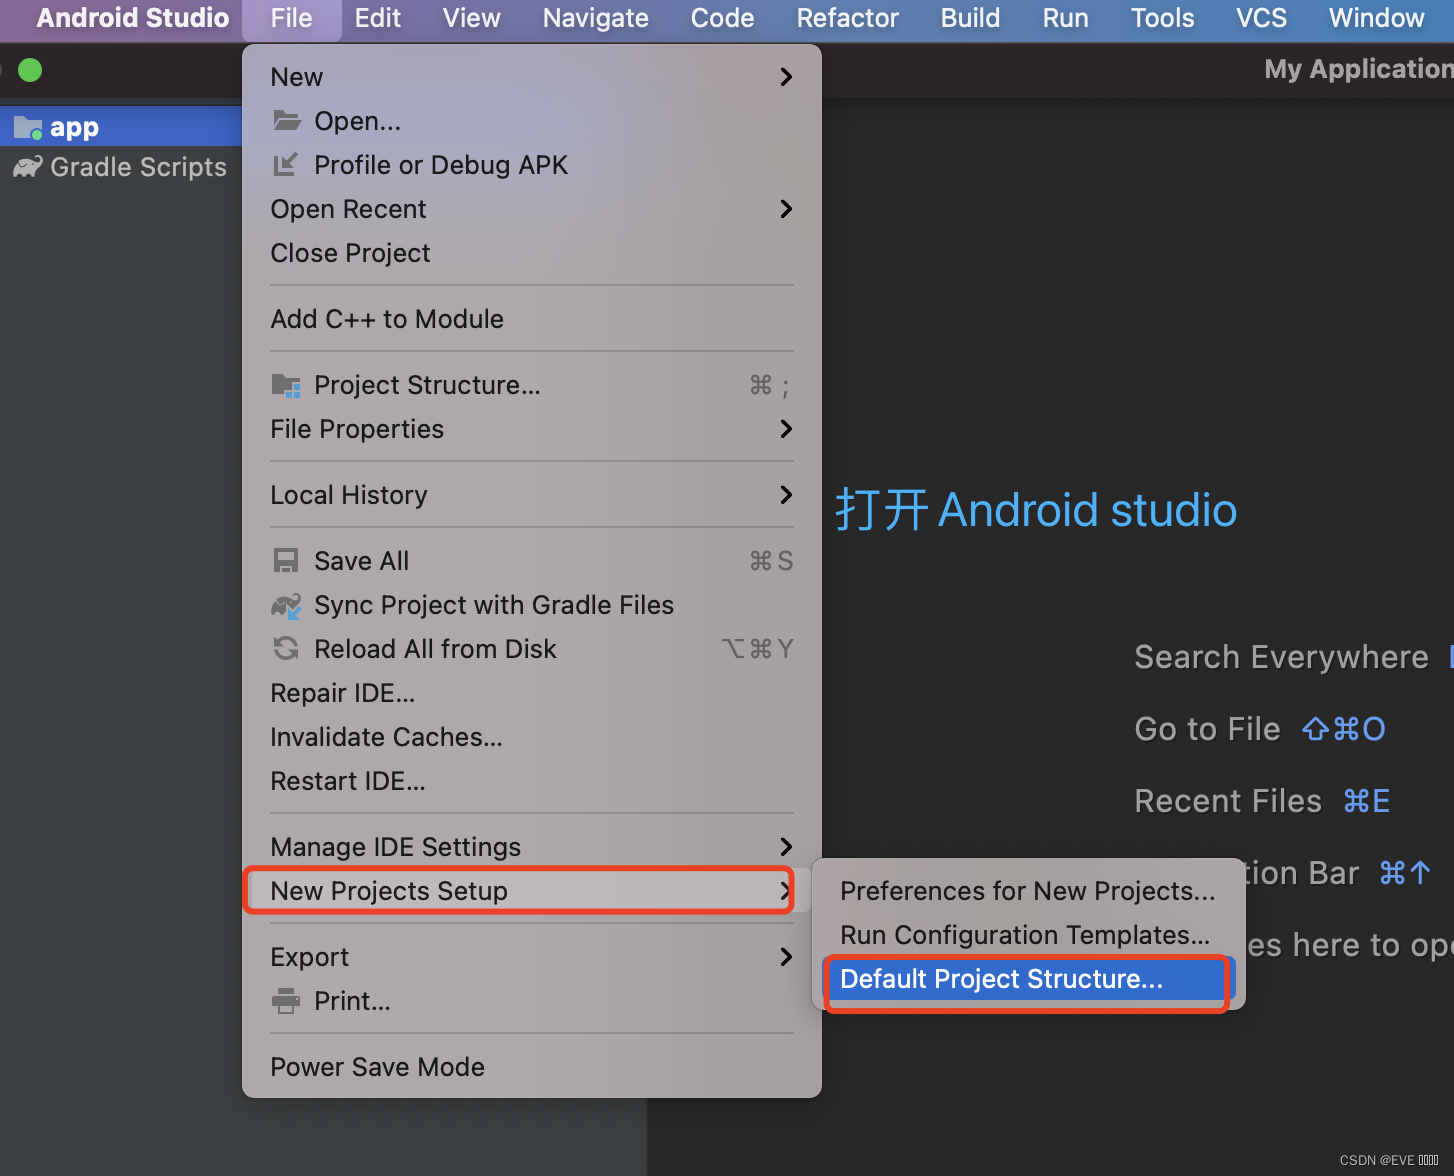The image size is (1454, 1176).
Task: Select Project Structure... entry
Action: (532, 385)
